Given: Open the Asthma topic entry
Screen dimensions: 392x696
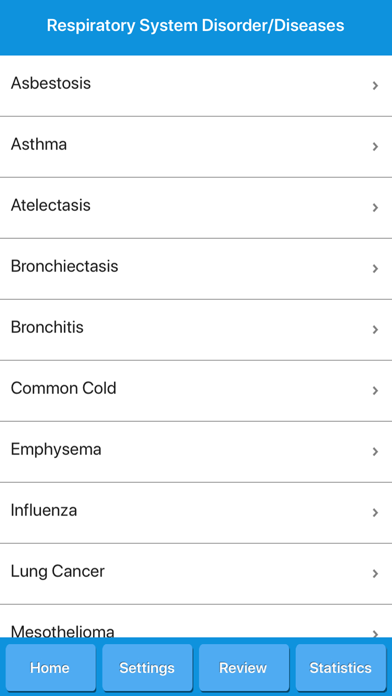Looking at the screenshot, I should click(196, 147).
